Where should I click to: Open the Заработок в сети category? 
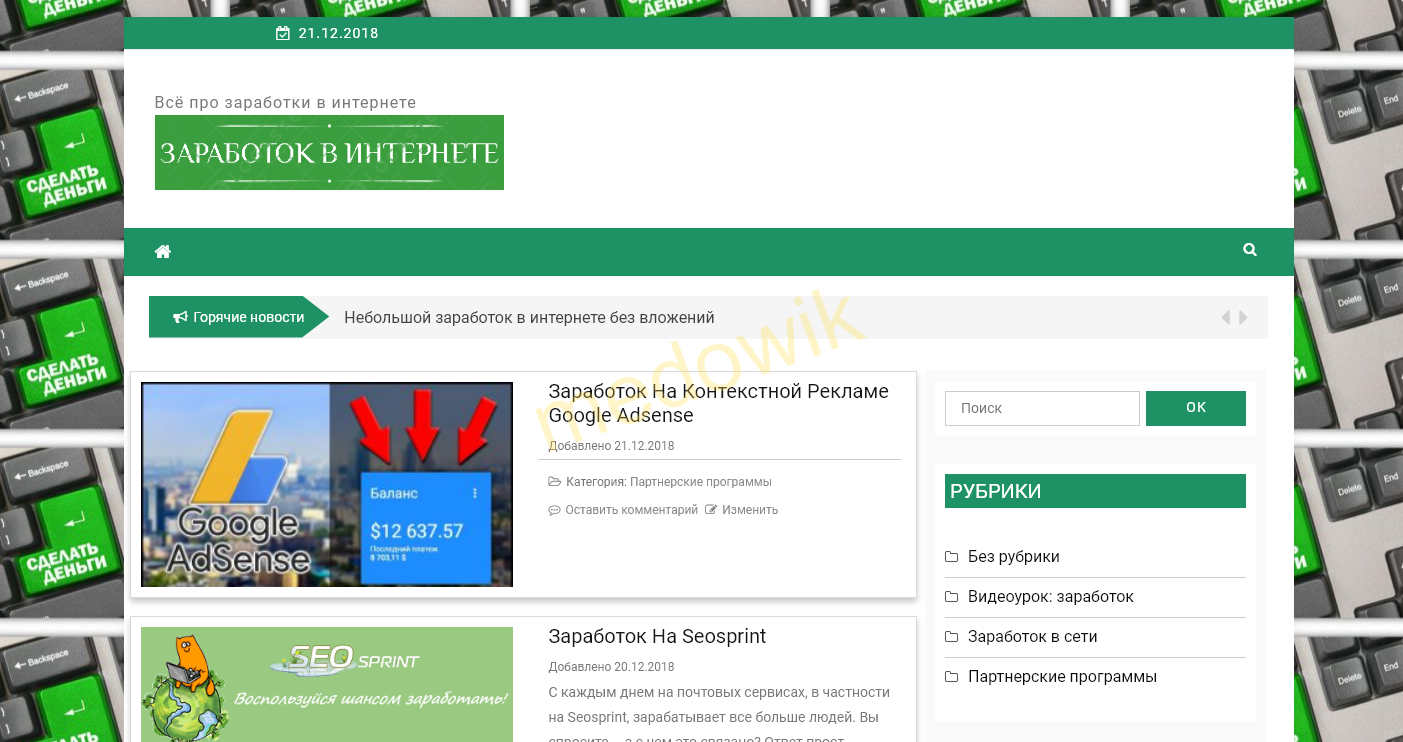pyautogui.click(x=1033, y=637)
